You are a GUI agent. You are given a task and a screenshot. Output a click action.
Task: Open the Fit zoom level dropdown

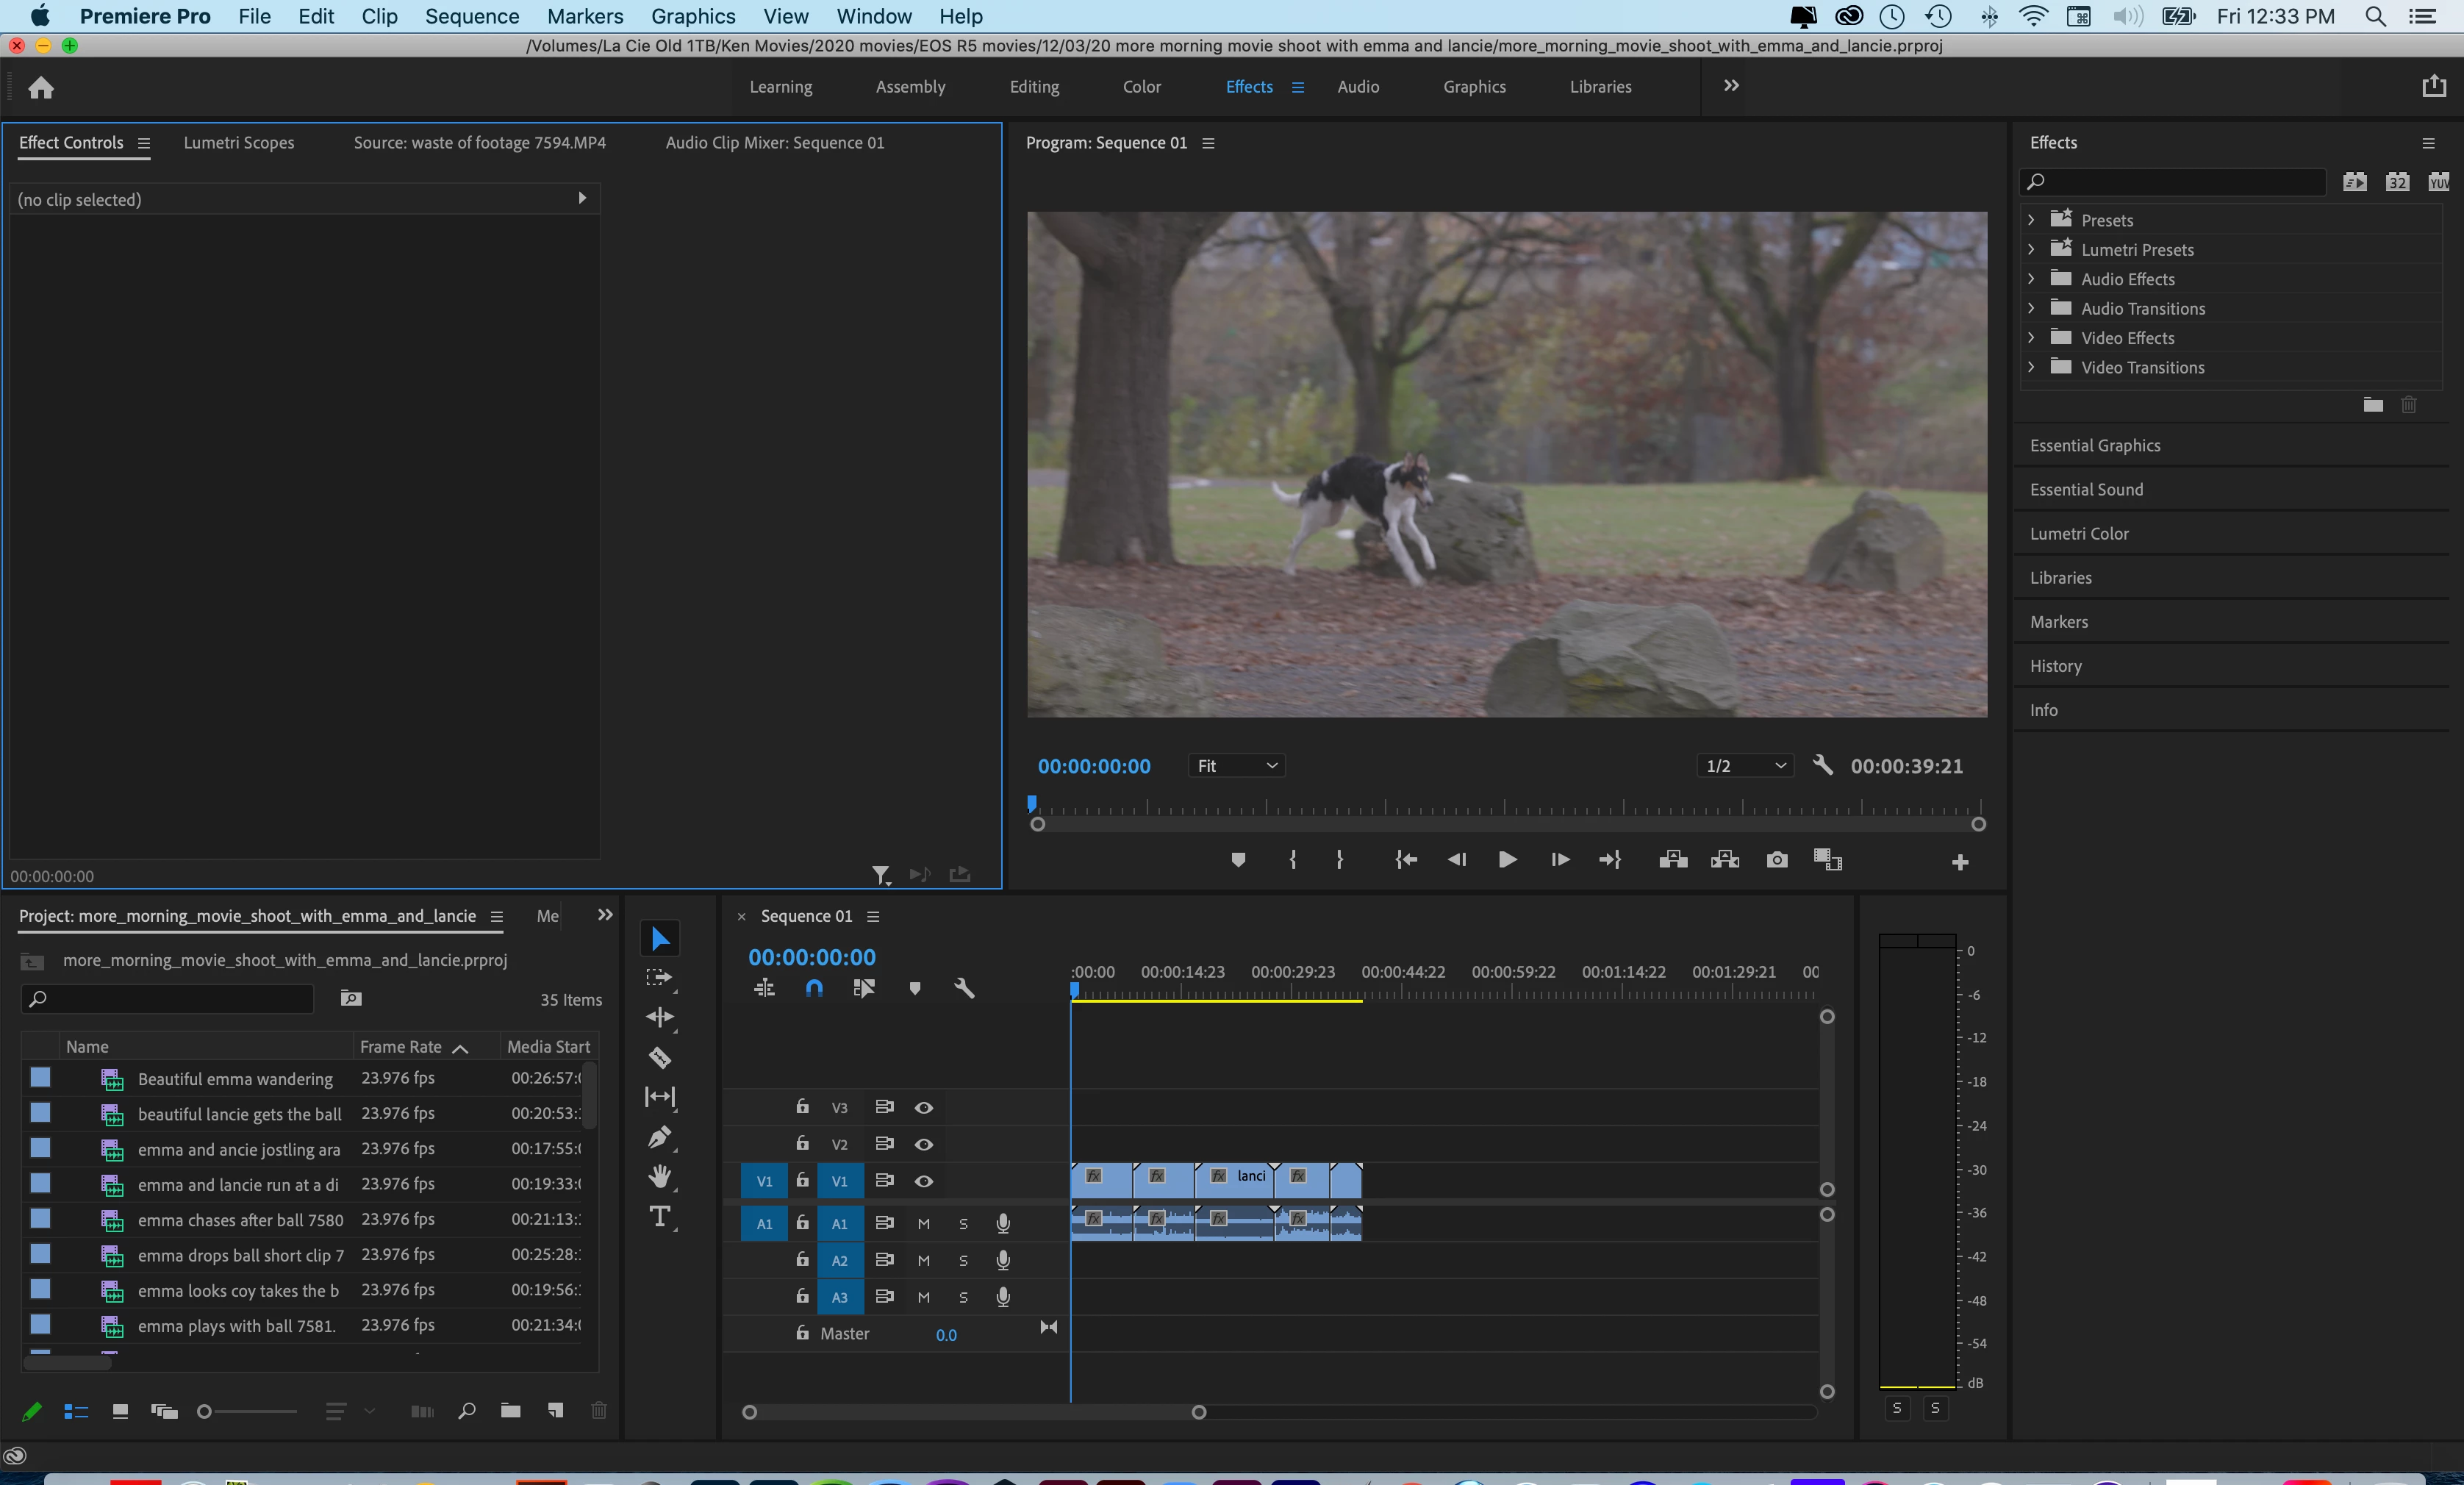pyautogui.click(x=1236, y=766)
